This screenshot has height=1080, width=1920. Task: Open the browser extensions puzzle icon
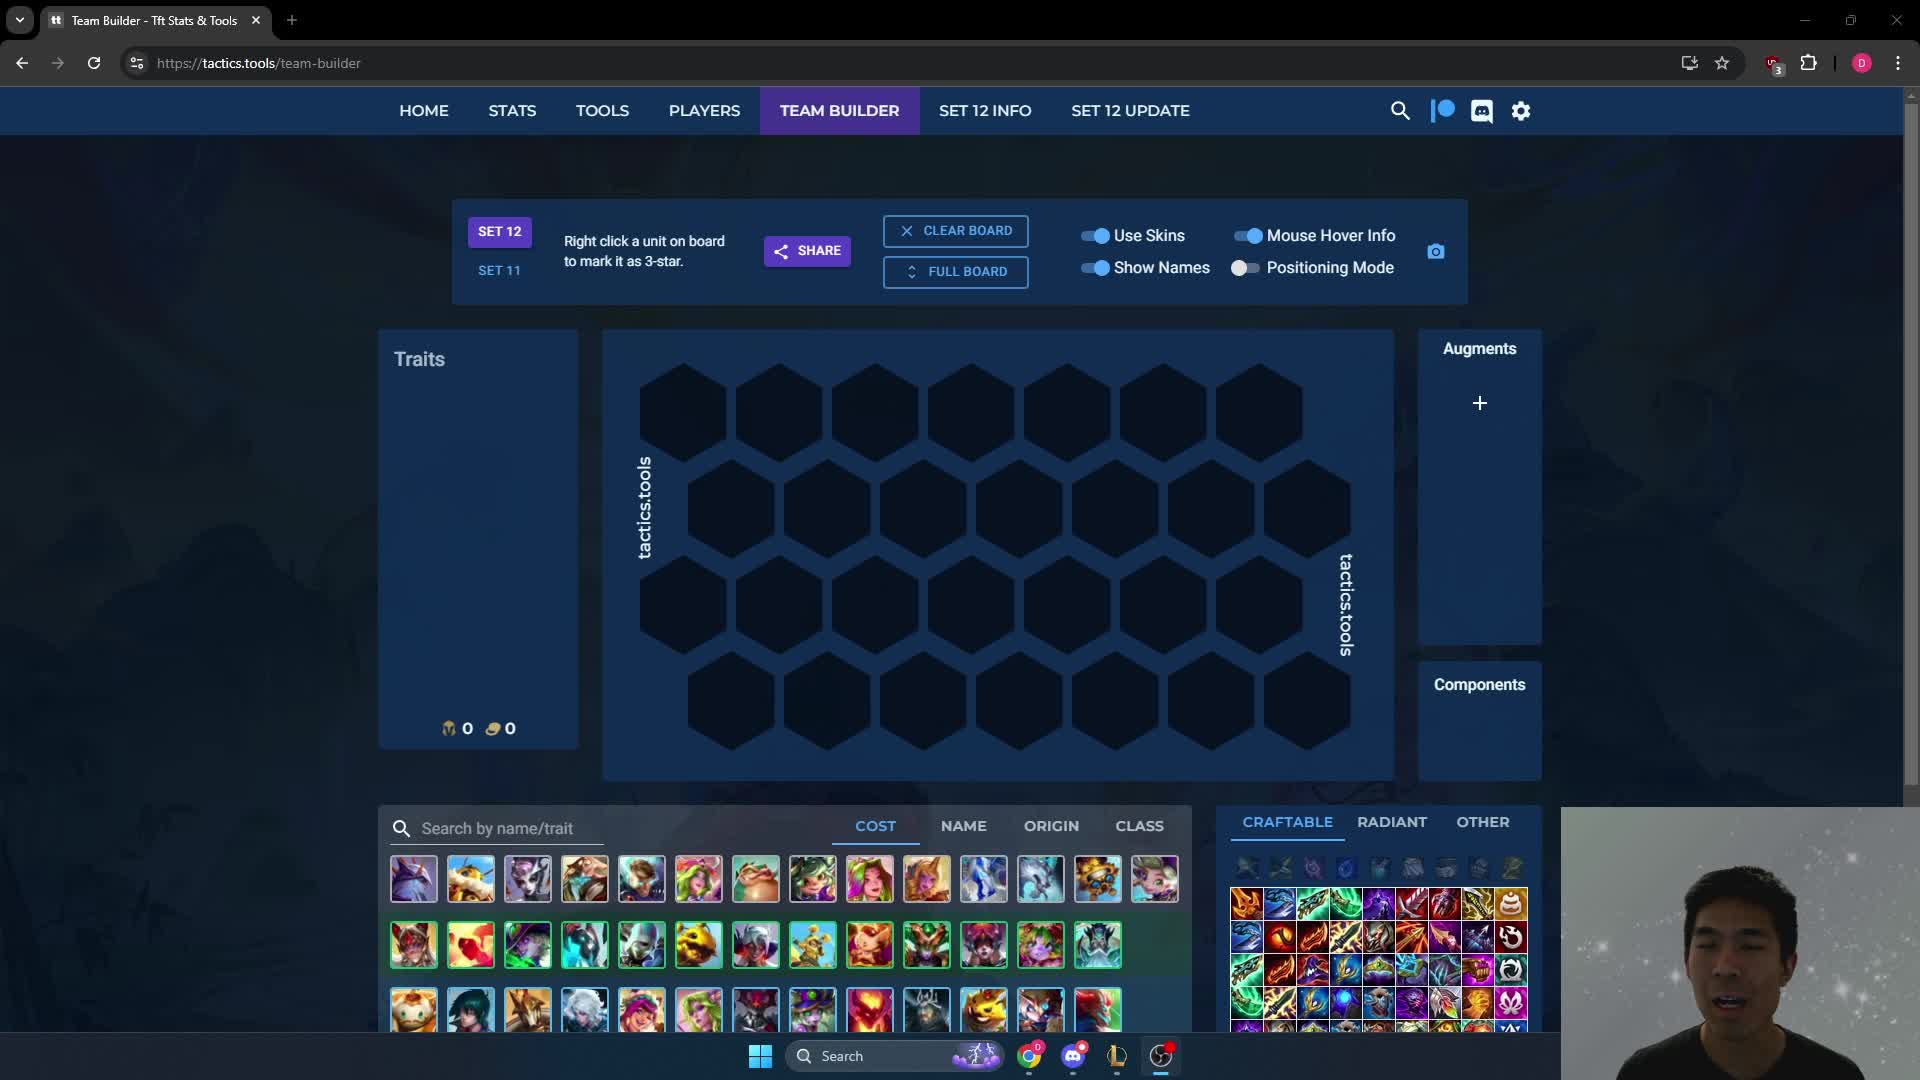(1808, 63)
